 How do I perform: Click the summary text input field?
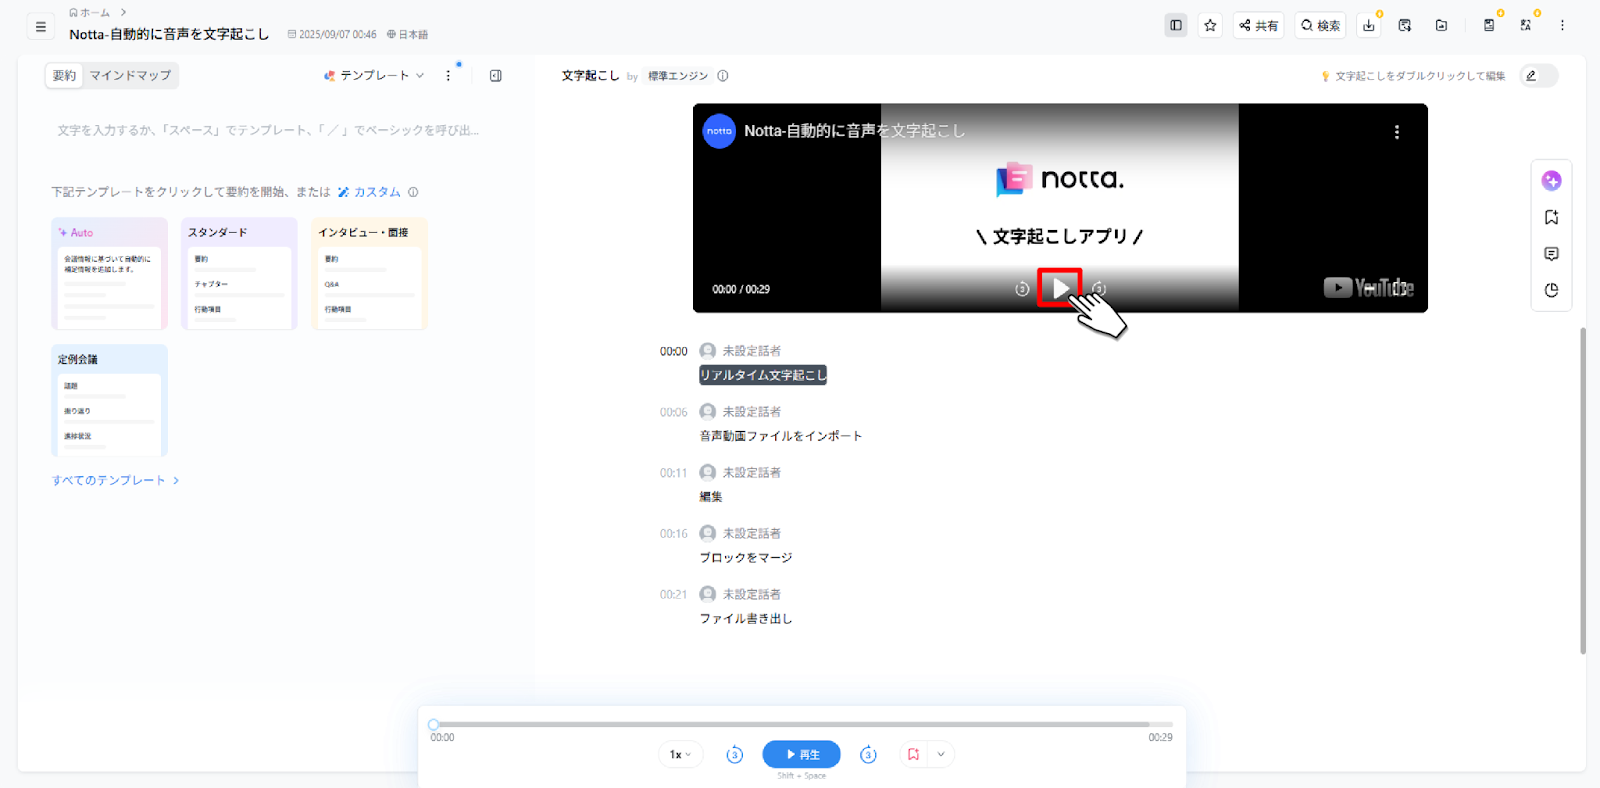click(x=268, y=130)
